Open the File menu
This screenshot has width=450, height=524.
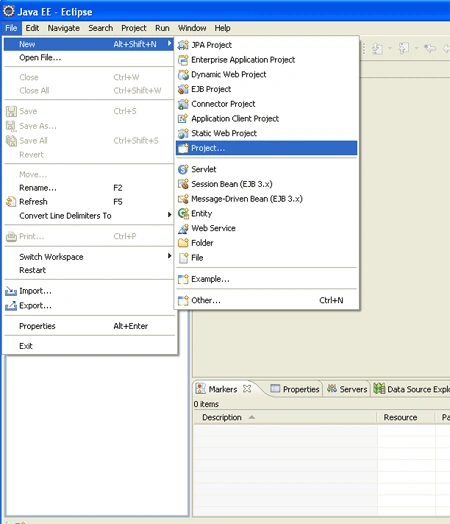click(11, 28)
